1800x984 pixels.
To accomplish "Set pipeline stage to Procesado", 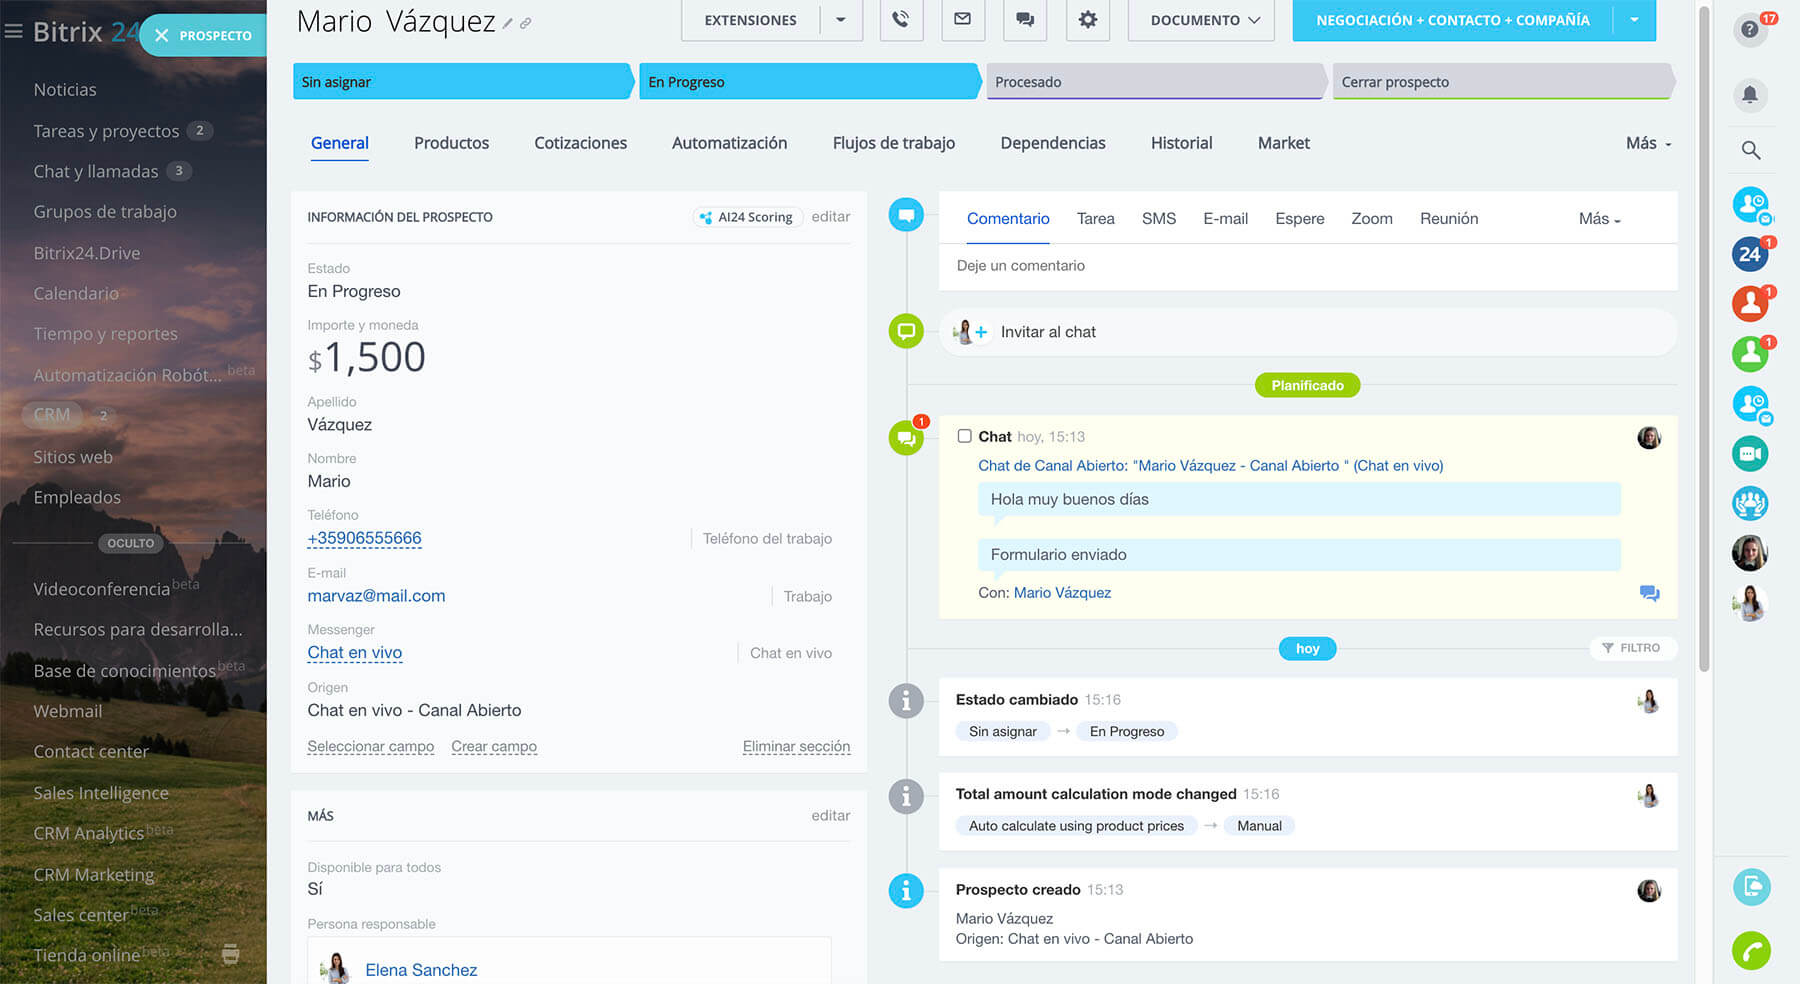I will pos(1155,82).
